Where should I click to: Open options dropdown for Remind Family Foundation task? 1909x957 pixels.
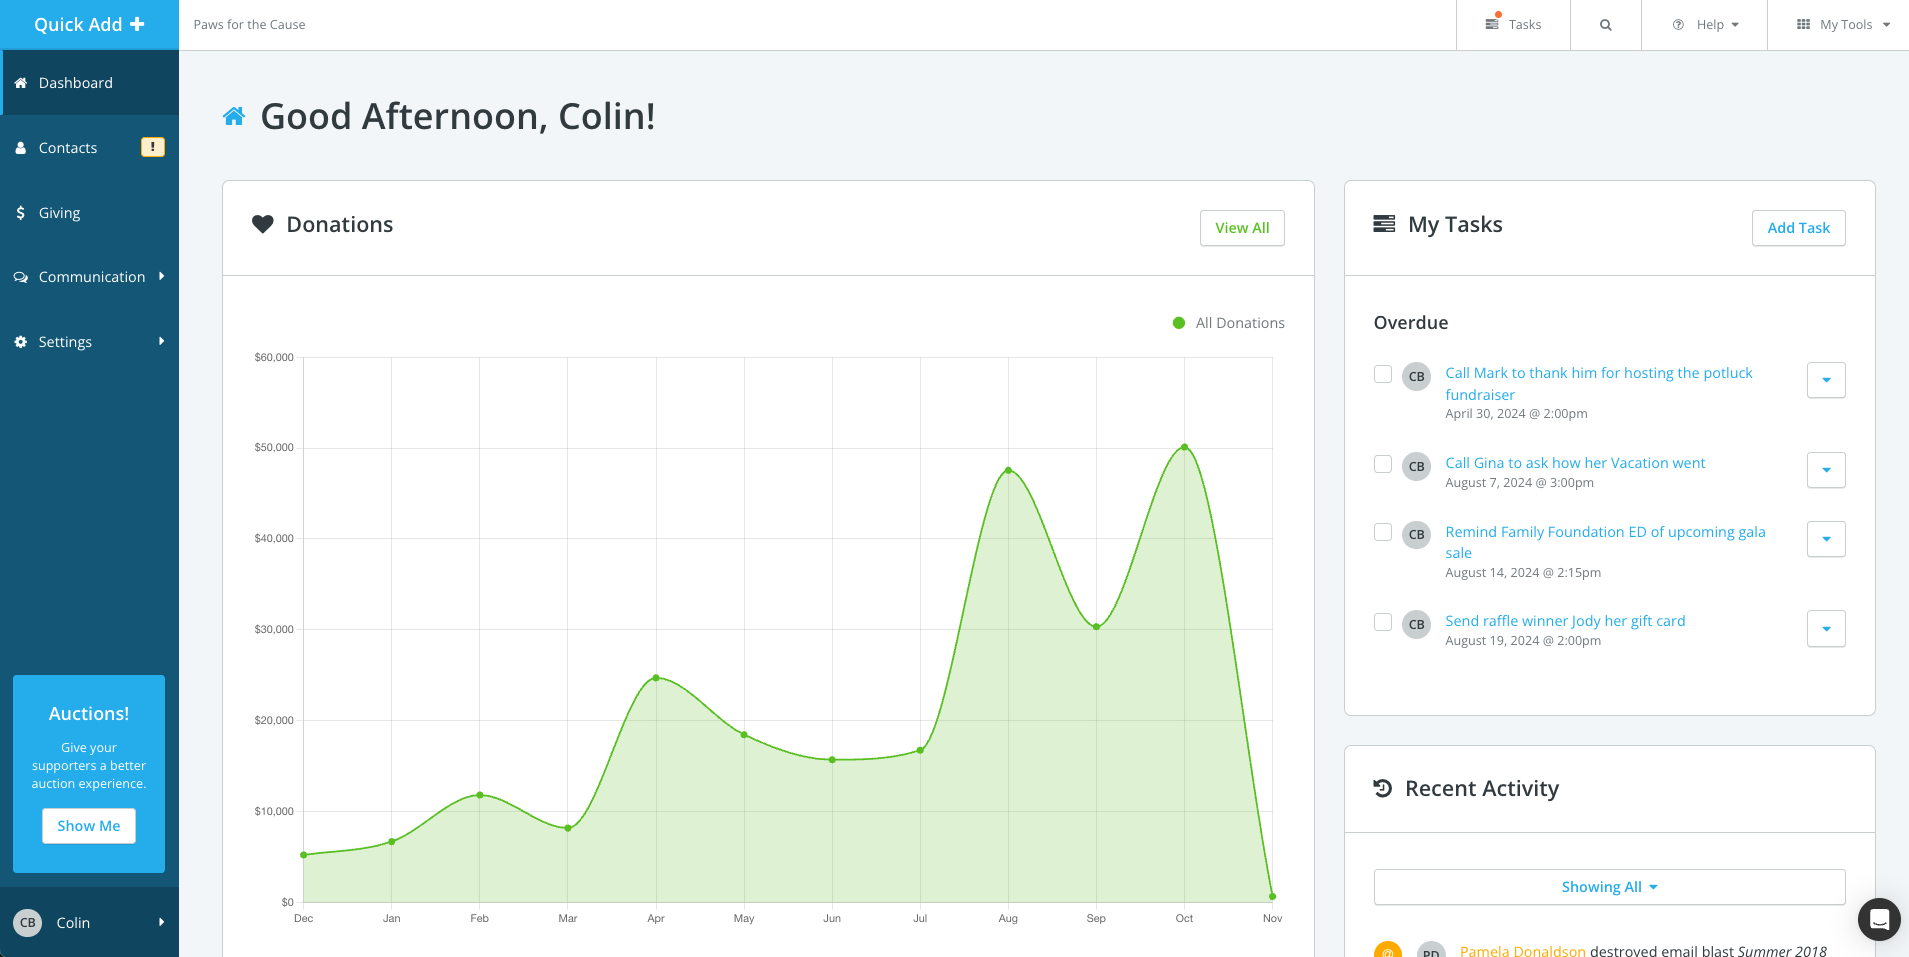1825,539
